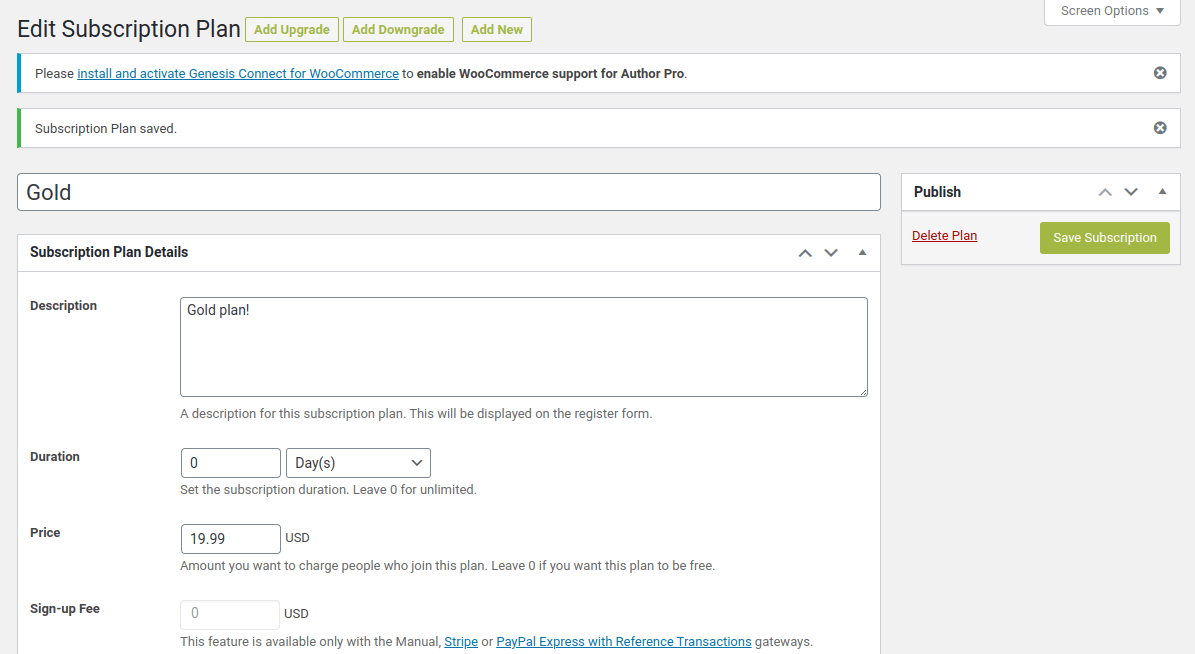Click the Delete Plan link
1195x654 pixels.
pyautogui.click(x=944, y=236)
